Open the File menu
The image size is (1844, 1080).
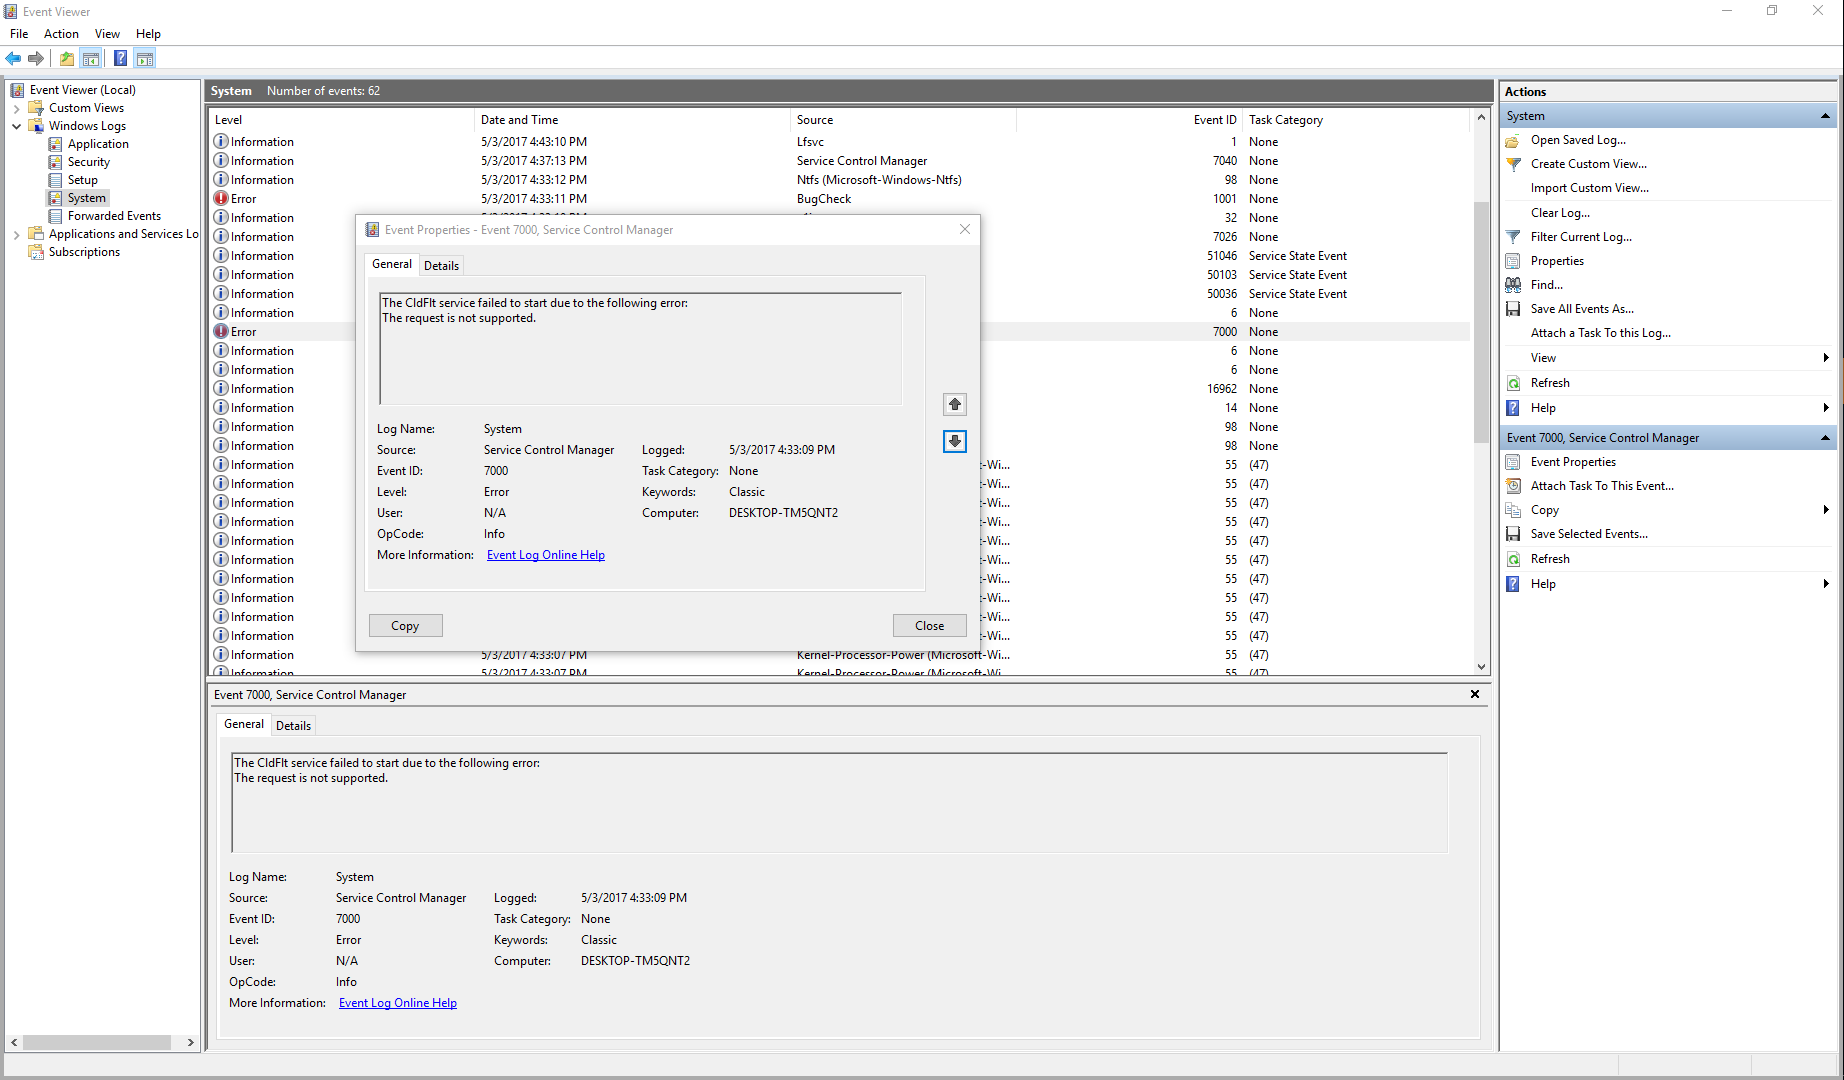coord(19,34)
